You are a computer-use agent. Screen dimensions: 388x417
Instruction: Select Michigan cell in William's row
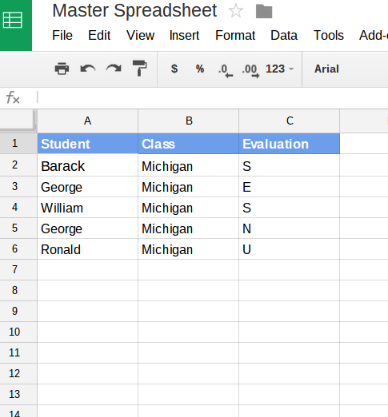pos(188,208)
